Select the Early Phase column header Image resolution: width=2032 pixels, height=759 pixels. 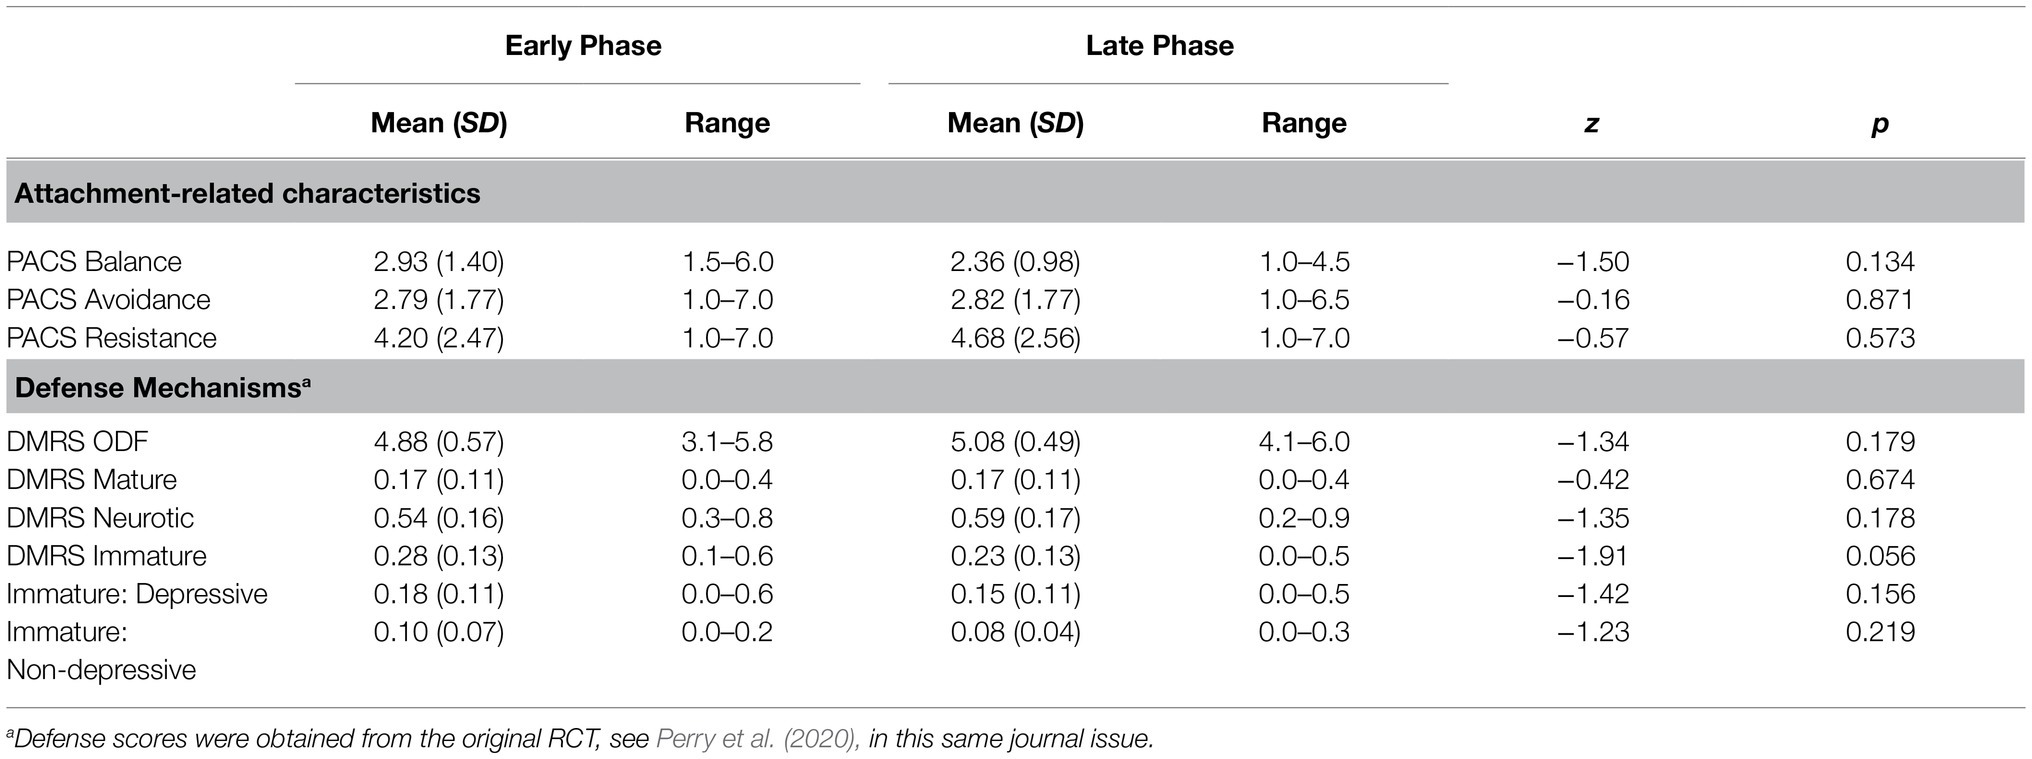click(583, 46)
